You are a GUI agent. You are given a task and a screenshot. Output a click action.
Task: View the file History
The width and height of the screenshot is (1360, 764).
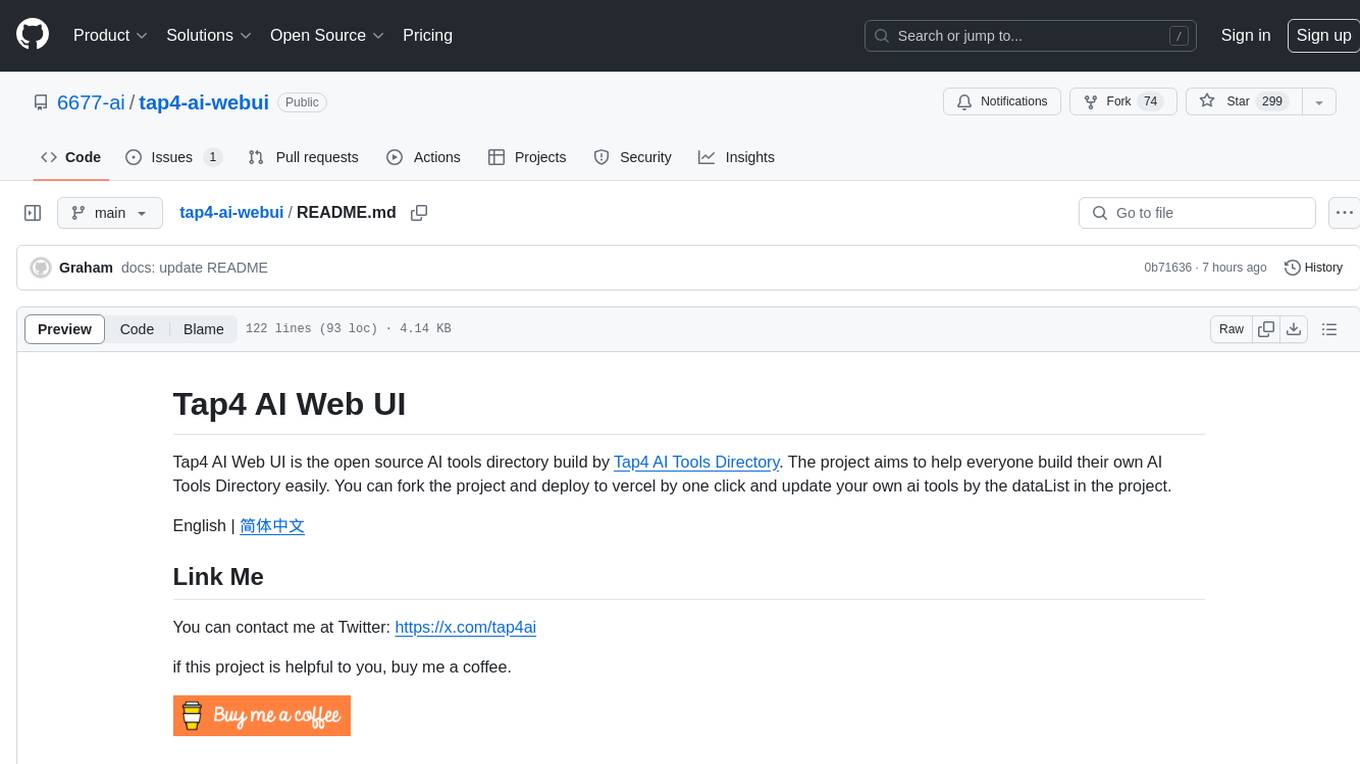coord(1313,268)
